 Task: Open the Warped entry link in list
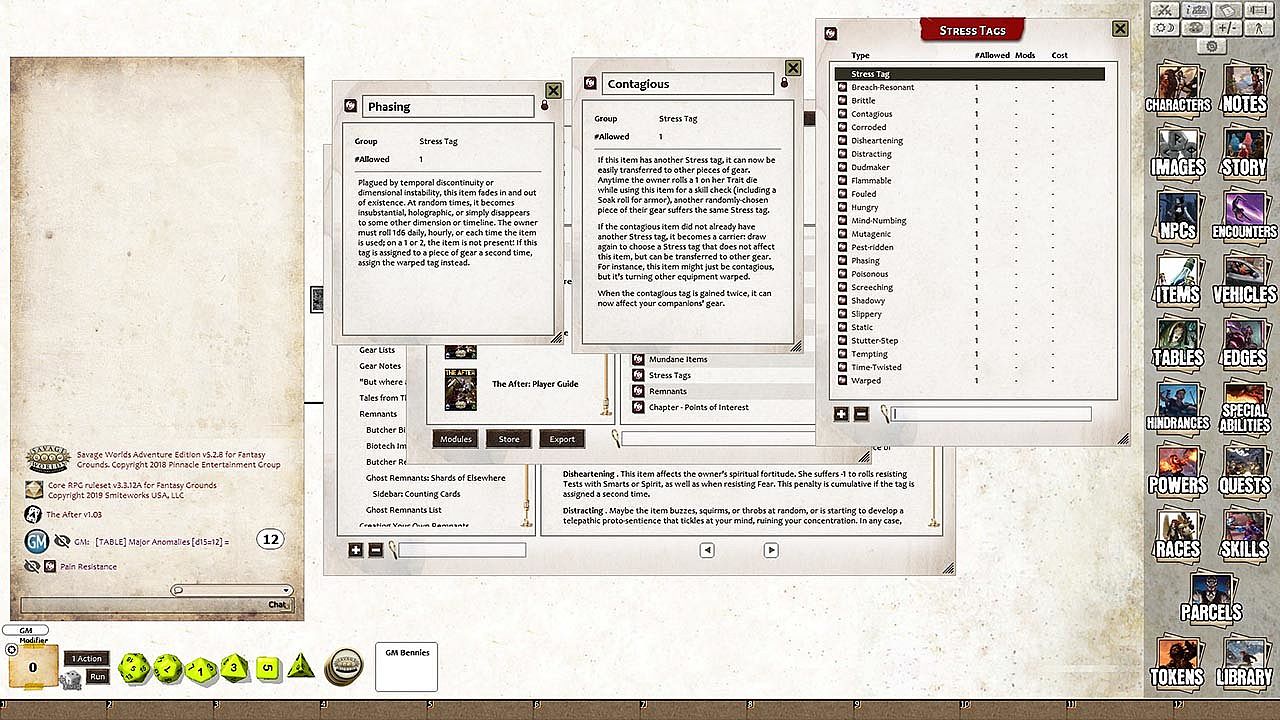[843, 381]
